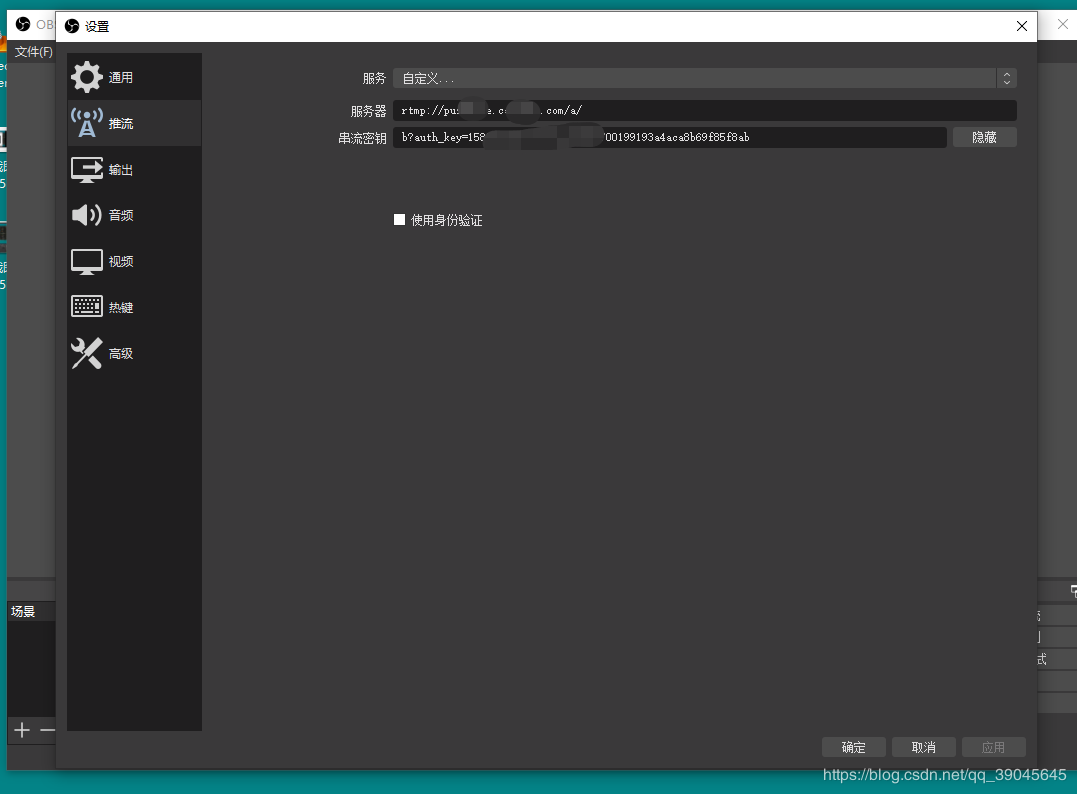Open the 视频 video monitor icon
Screen dimensions: 1077x794
[x=87, y=262]
